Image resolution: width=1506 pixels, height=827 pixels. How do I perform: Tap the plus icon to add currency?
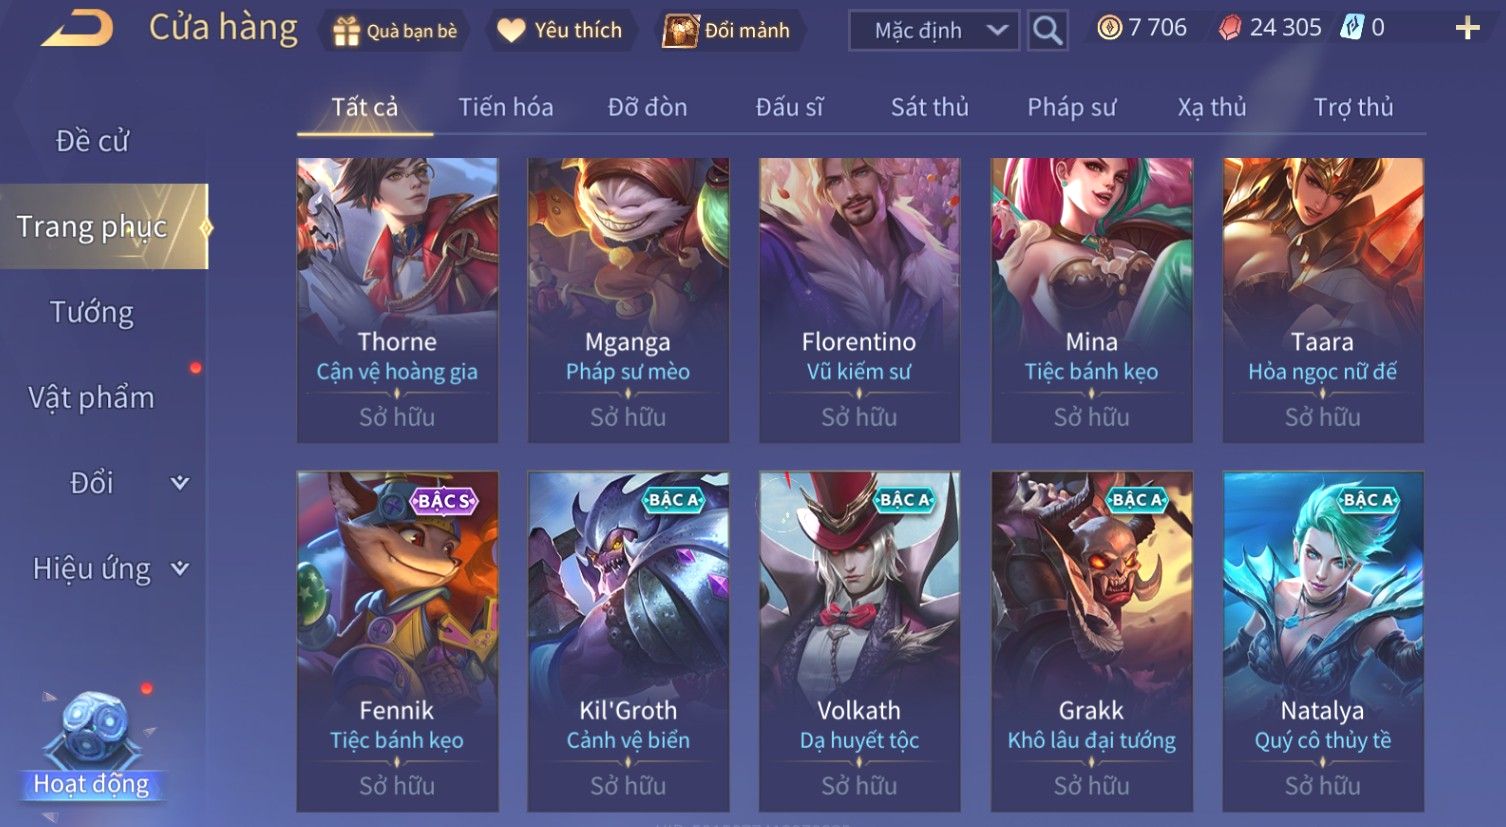pos(1467,28)
